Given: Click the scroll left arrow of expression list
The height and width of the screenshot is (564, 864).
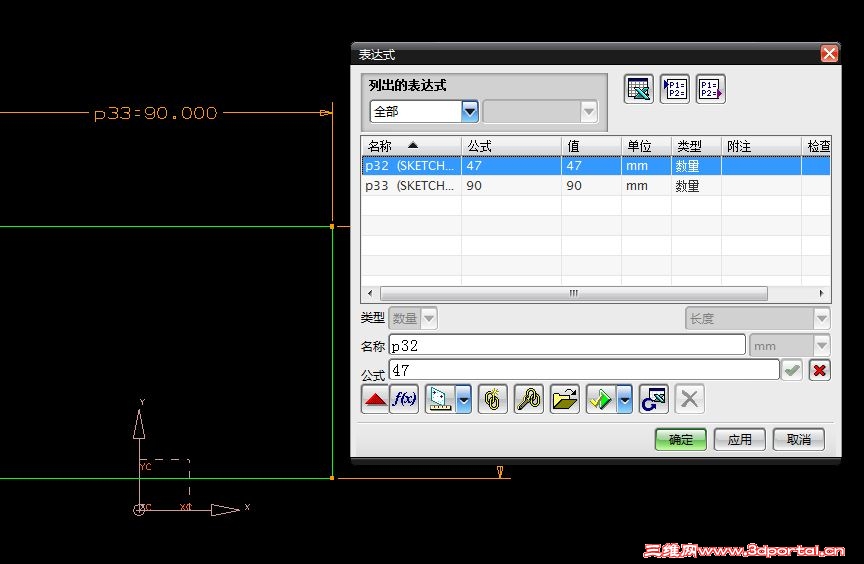Looking at the screenshot, I should tap(370, 294).
